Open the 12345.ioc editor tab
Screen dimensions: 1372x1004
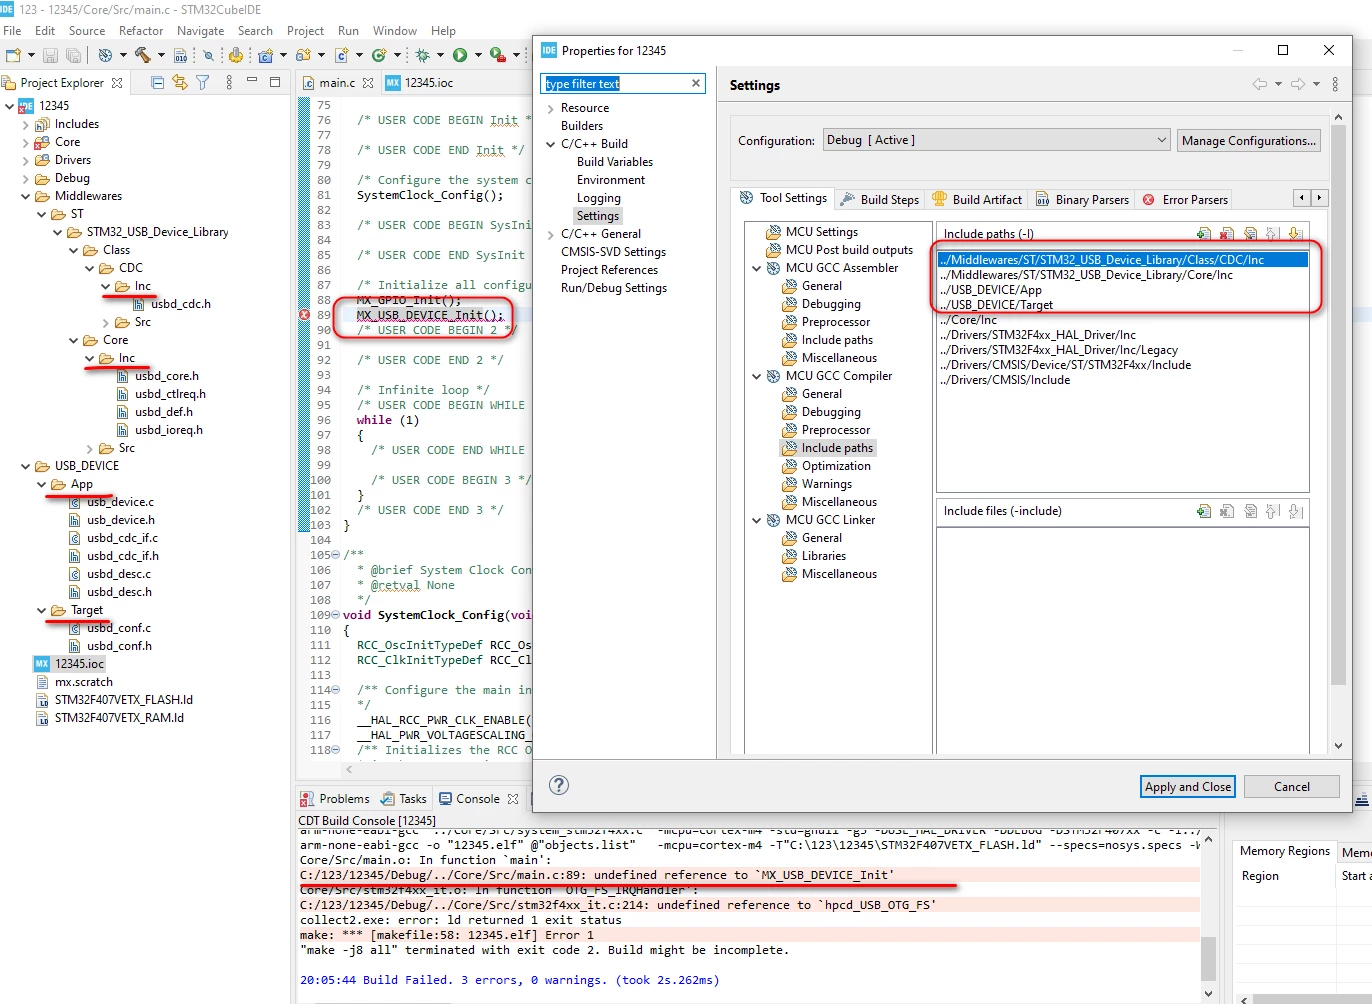click(419, 83)
